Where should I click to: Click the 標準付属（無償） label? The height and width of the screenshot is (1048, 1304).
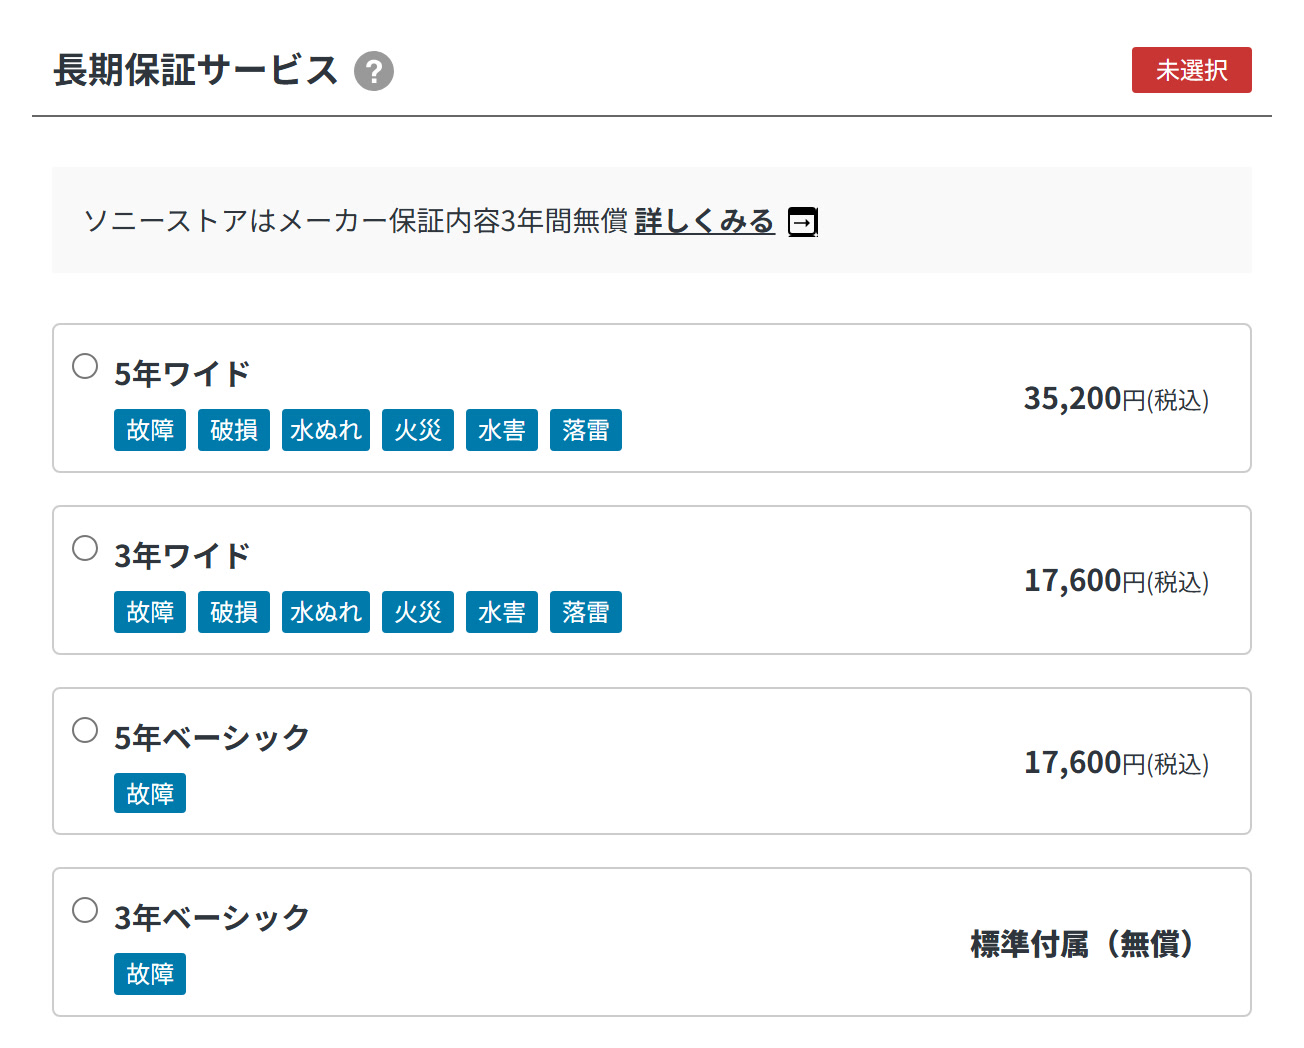click(x=1082, y=943)
